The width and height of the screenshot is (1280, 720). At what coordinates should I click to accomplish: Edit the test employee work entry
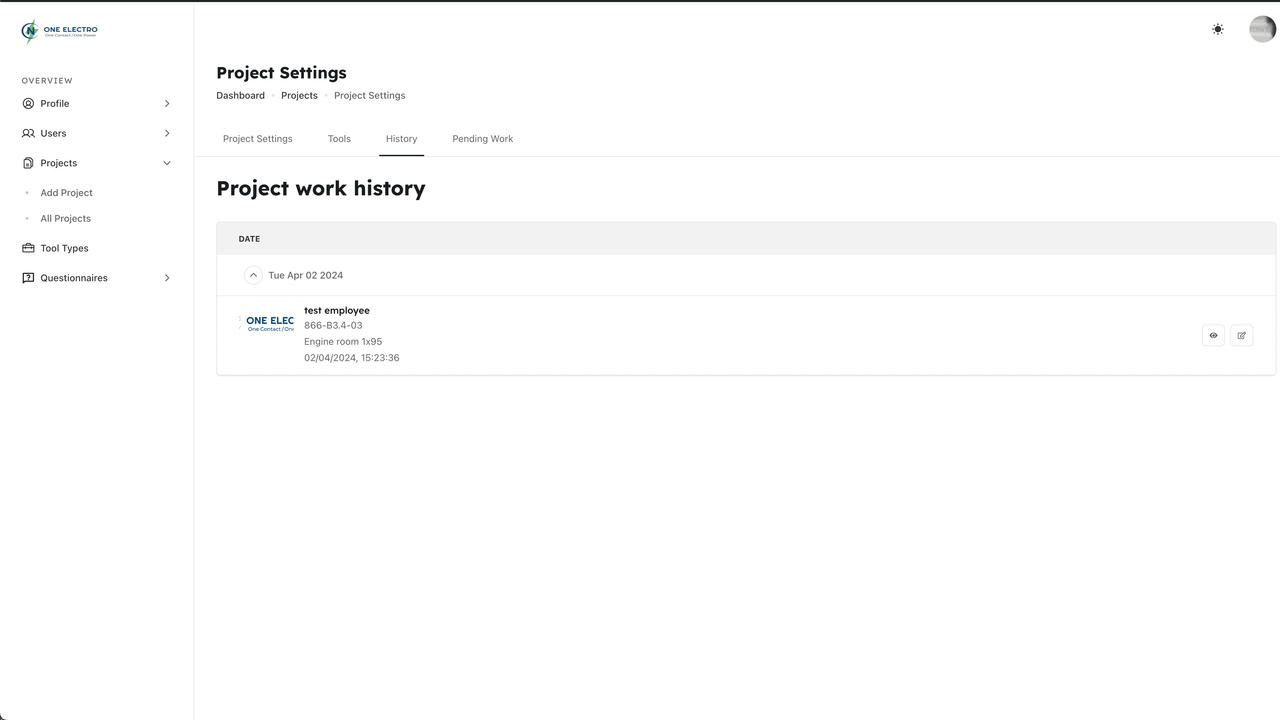click(x=1241, y=336)
